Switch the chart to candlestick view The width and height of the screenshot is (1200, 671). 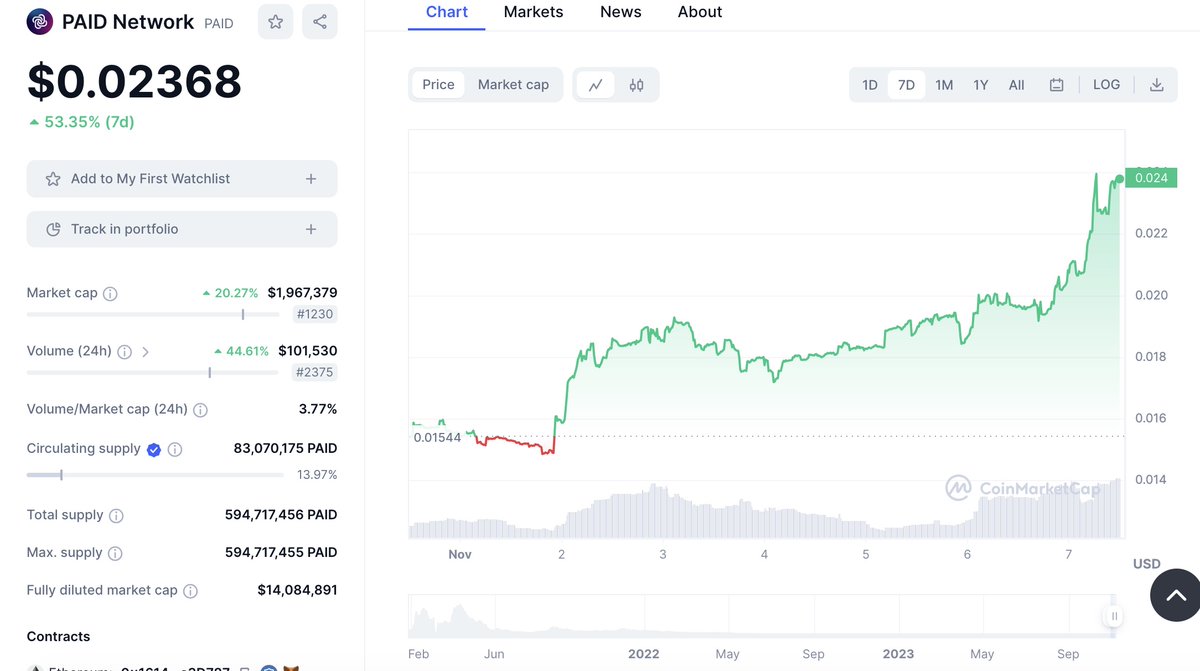coord(638,85)
